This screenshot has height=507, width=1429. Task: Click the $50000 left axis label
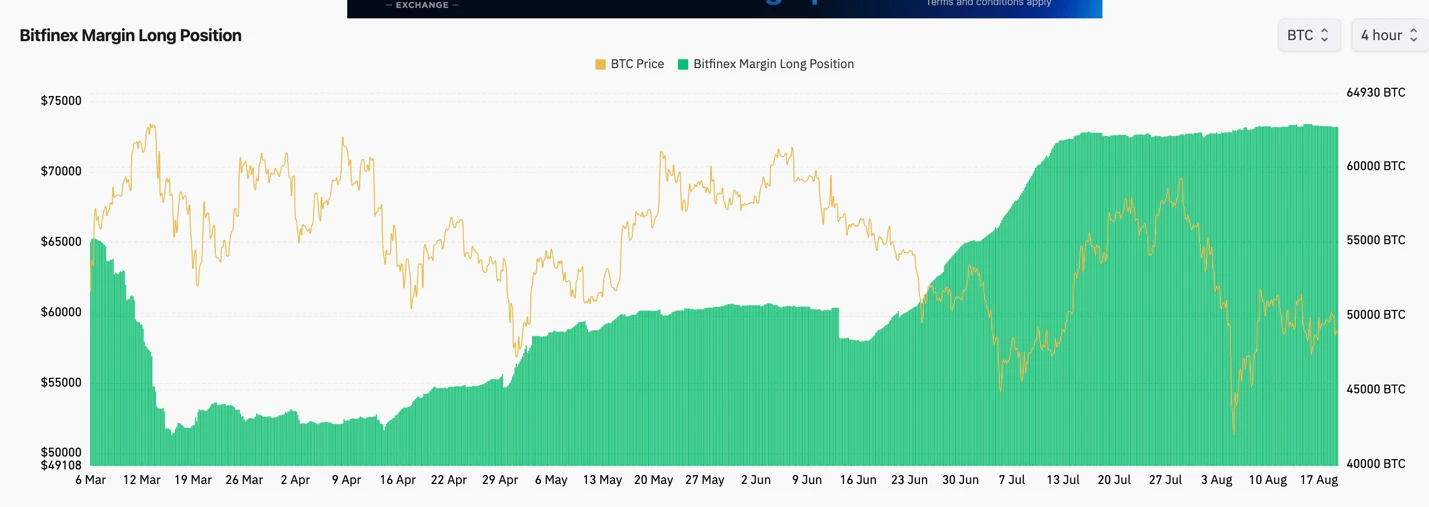coord(61,453)
